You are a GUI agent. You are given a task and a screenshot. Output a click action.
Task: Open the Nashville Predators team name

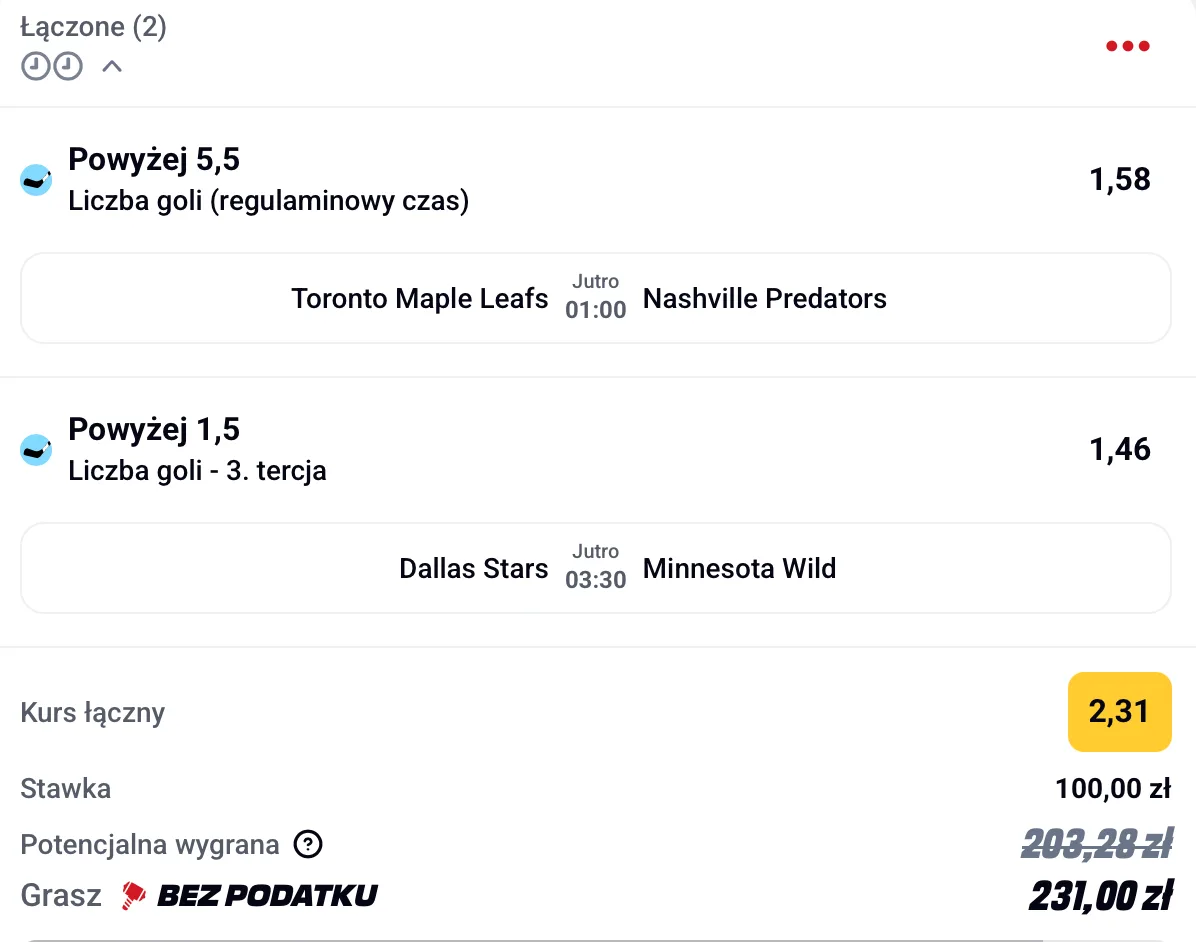(x=765, y=298)
